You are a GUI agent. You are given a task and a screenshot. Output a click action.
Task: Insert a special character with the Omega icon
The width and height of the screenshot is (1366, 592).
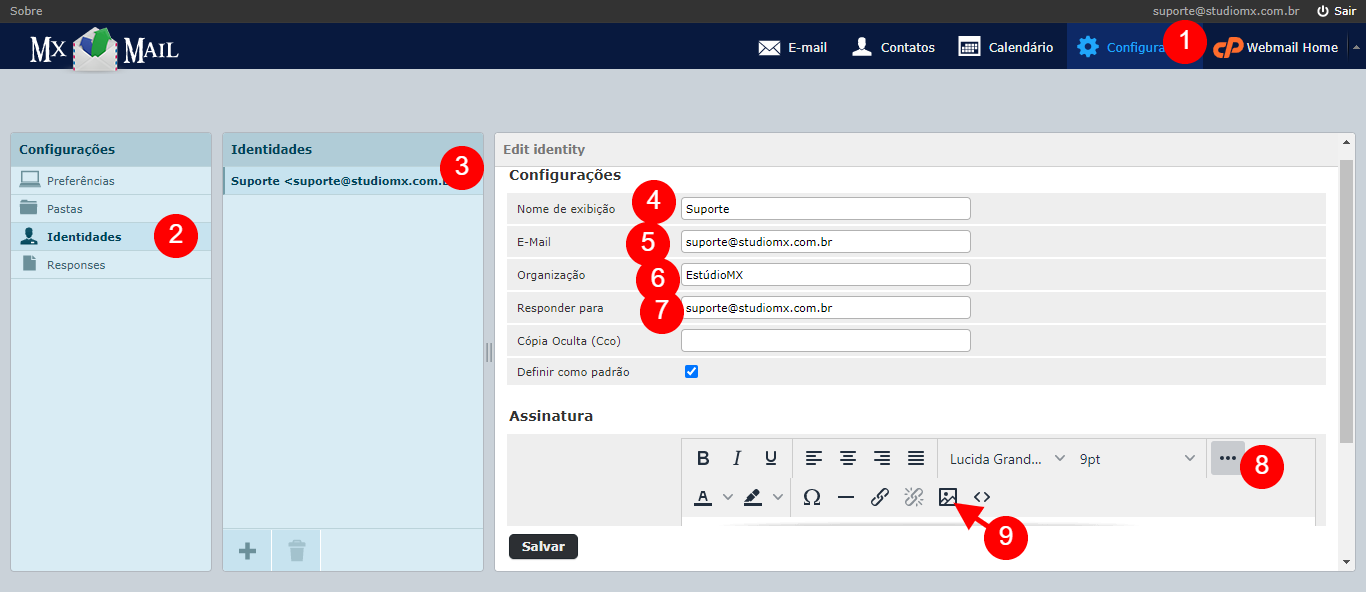[811, 496]
